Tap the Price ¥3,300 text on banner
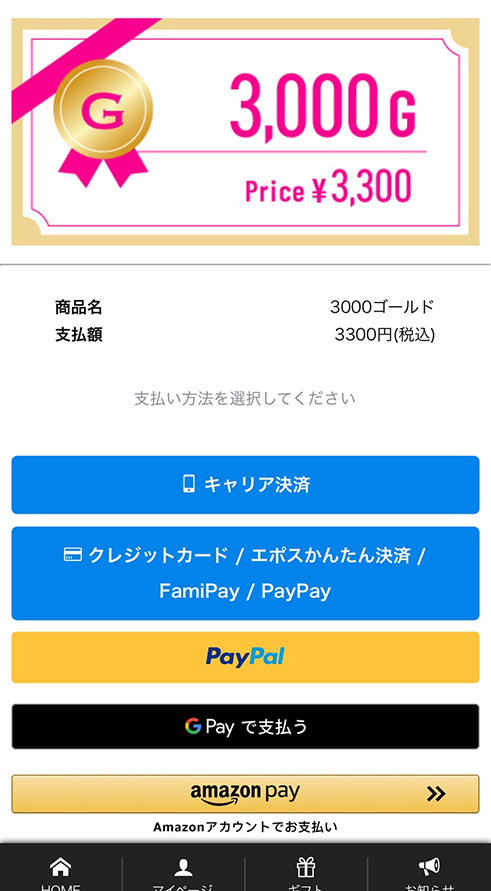Screen dimensions: 491x891 point(328,188)
